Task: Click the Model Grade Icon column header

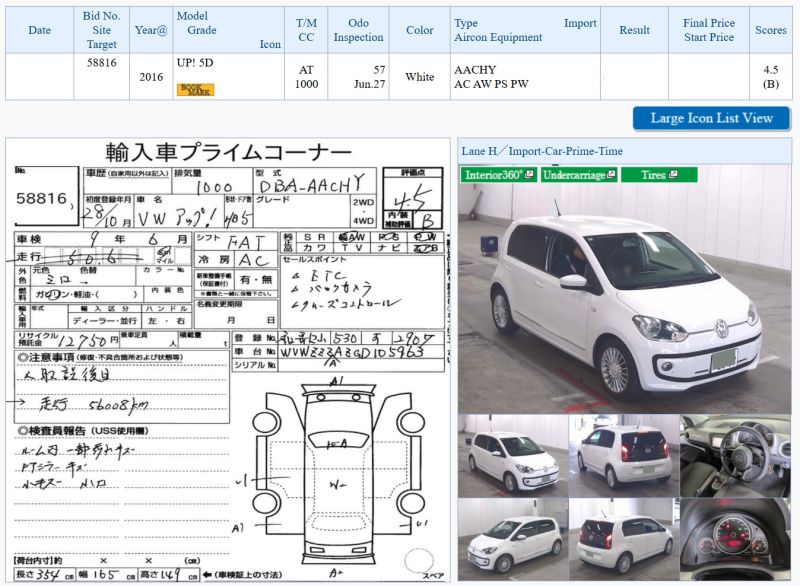Action: (x=229, y=30)
